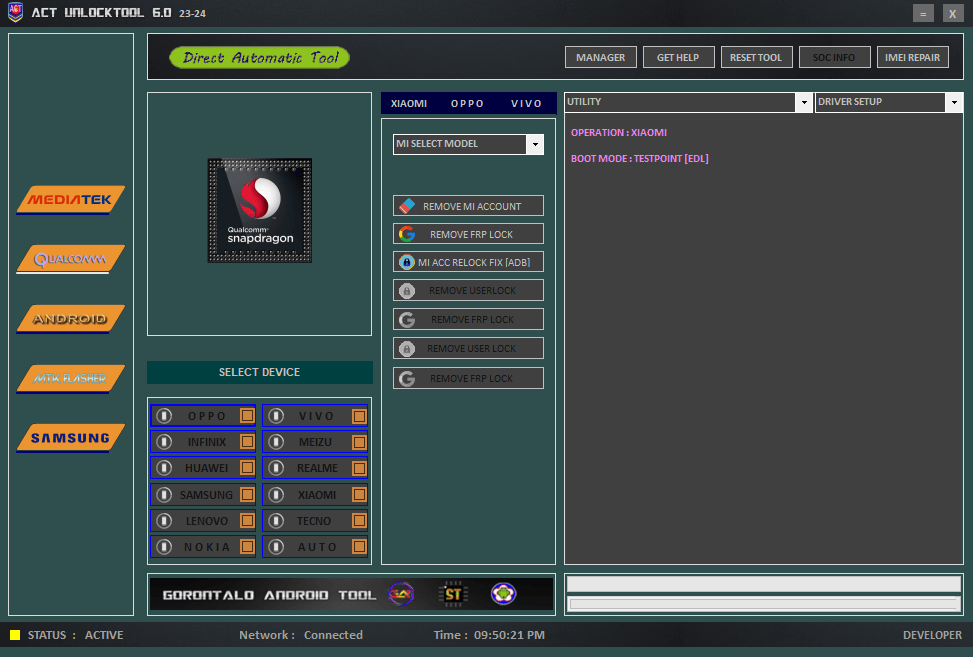Click the Remove MI Account button
The image size is (973, 657).
coord(468,206)
